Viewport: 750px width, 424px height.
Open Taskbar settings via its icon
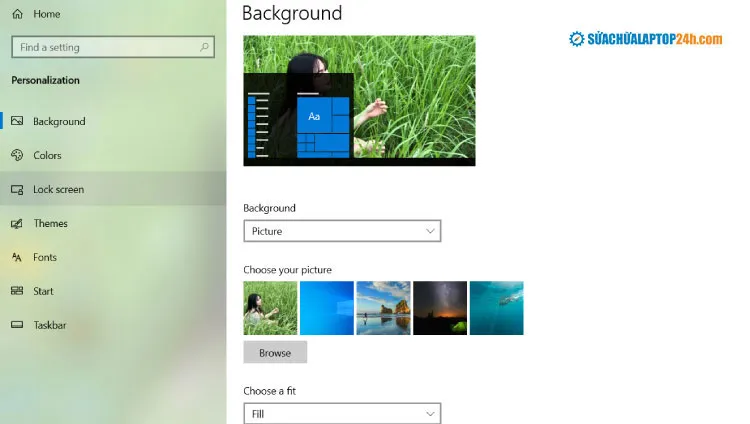[17, 325]
